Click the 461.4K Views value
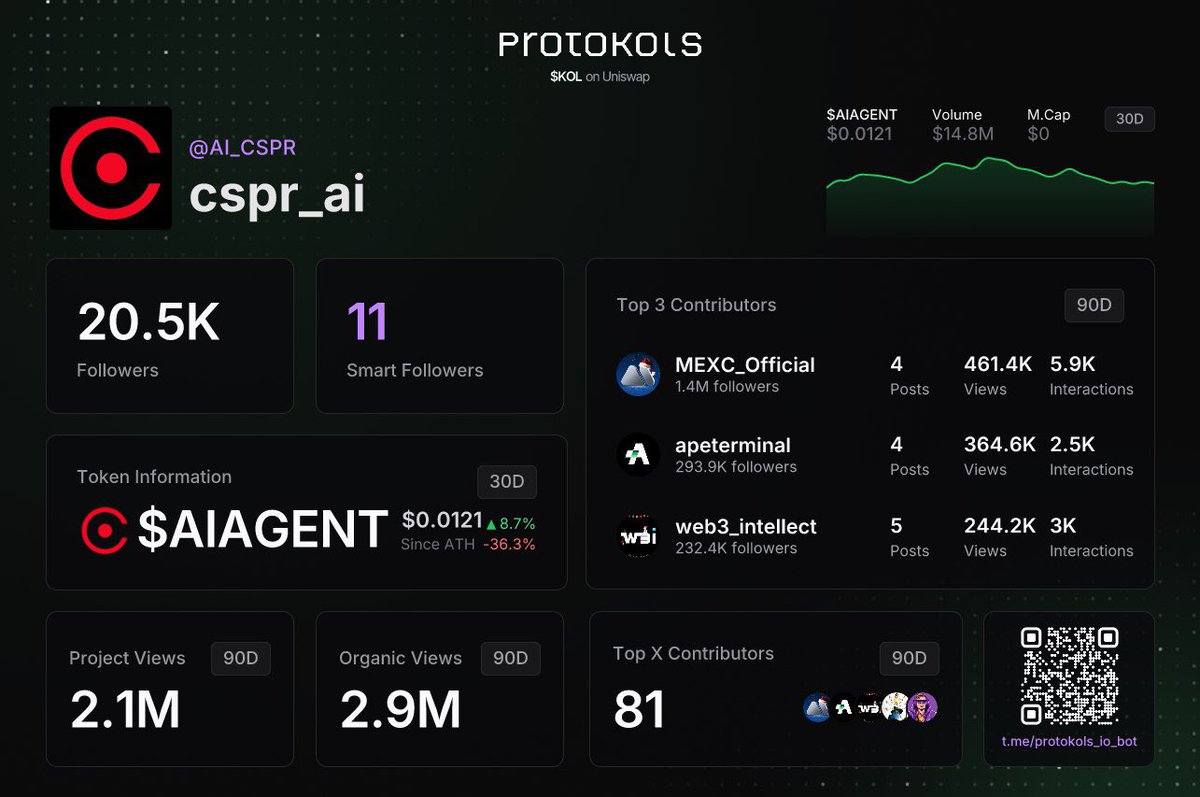The height and width of the screenshot is (797, 1200). [998, 365]
